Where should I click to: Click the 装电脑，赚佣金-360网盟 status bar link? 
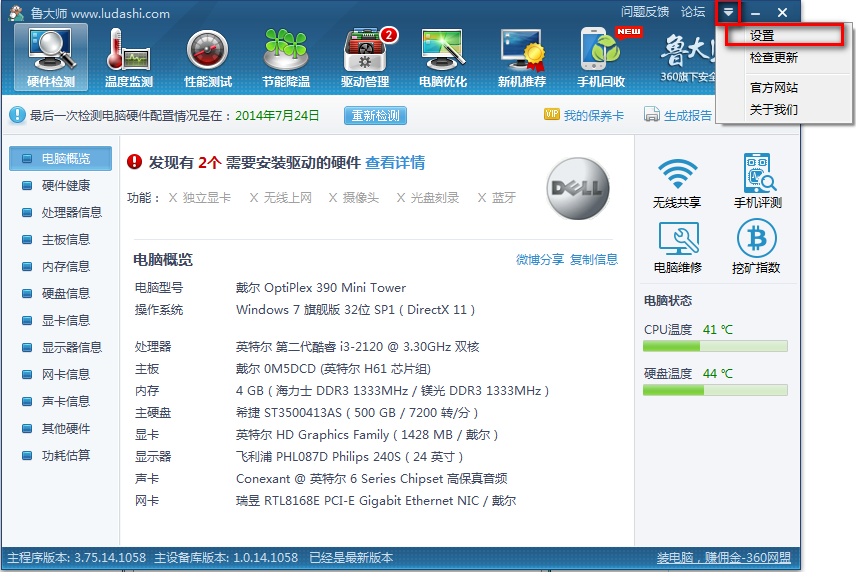(724, 558)
